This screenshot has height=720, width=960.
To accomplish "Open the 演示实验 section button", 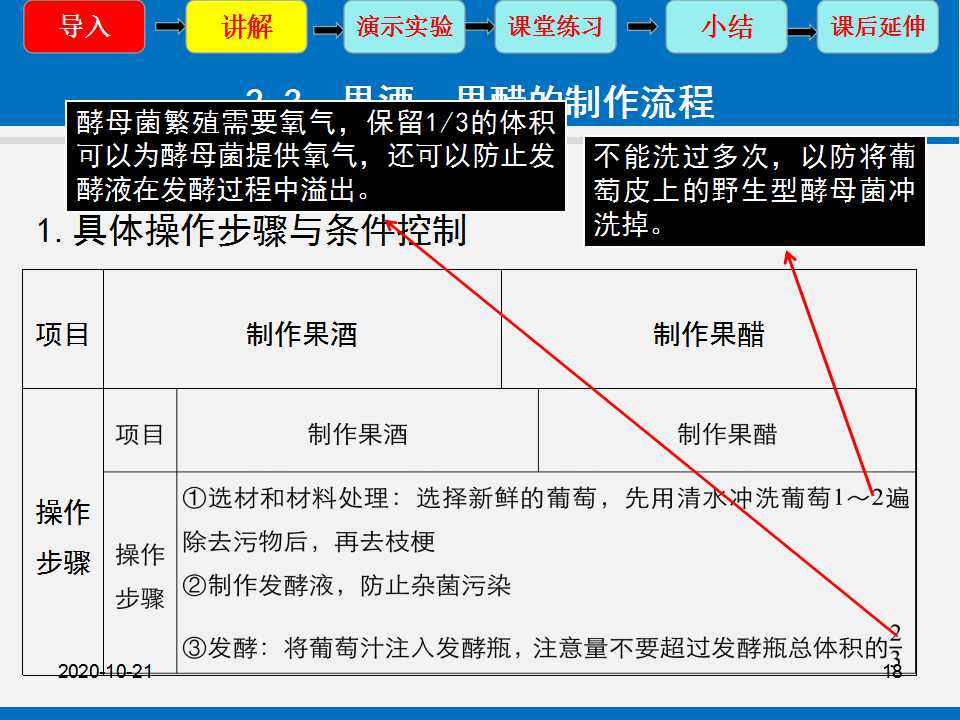I will point(404,27).
